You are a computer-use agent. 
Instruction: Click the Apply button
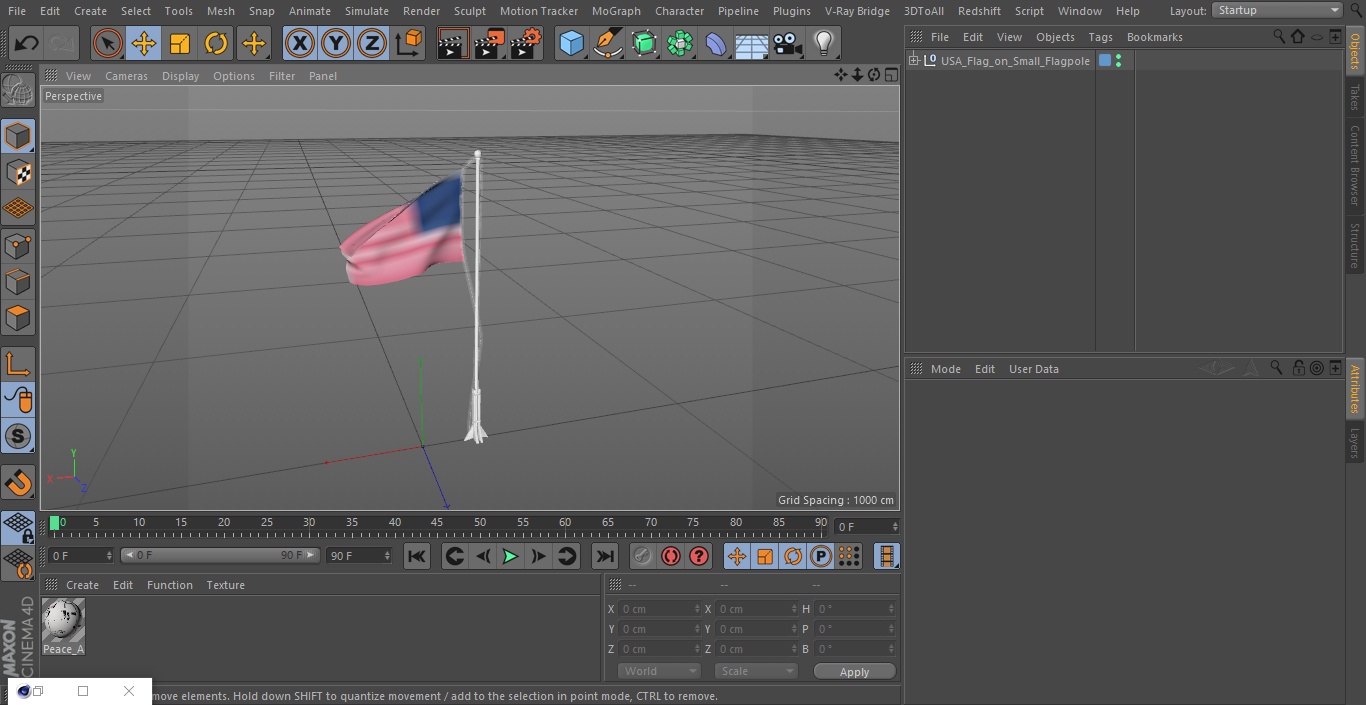click(854, 671)
